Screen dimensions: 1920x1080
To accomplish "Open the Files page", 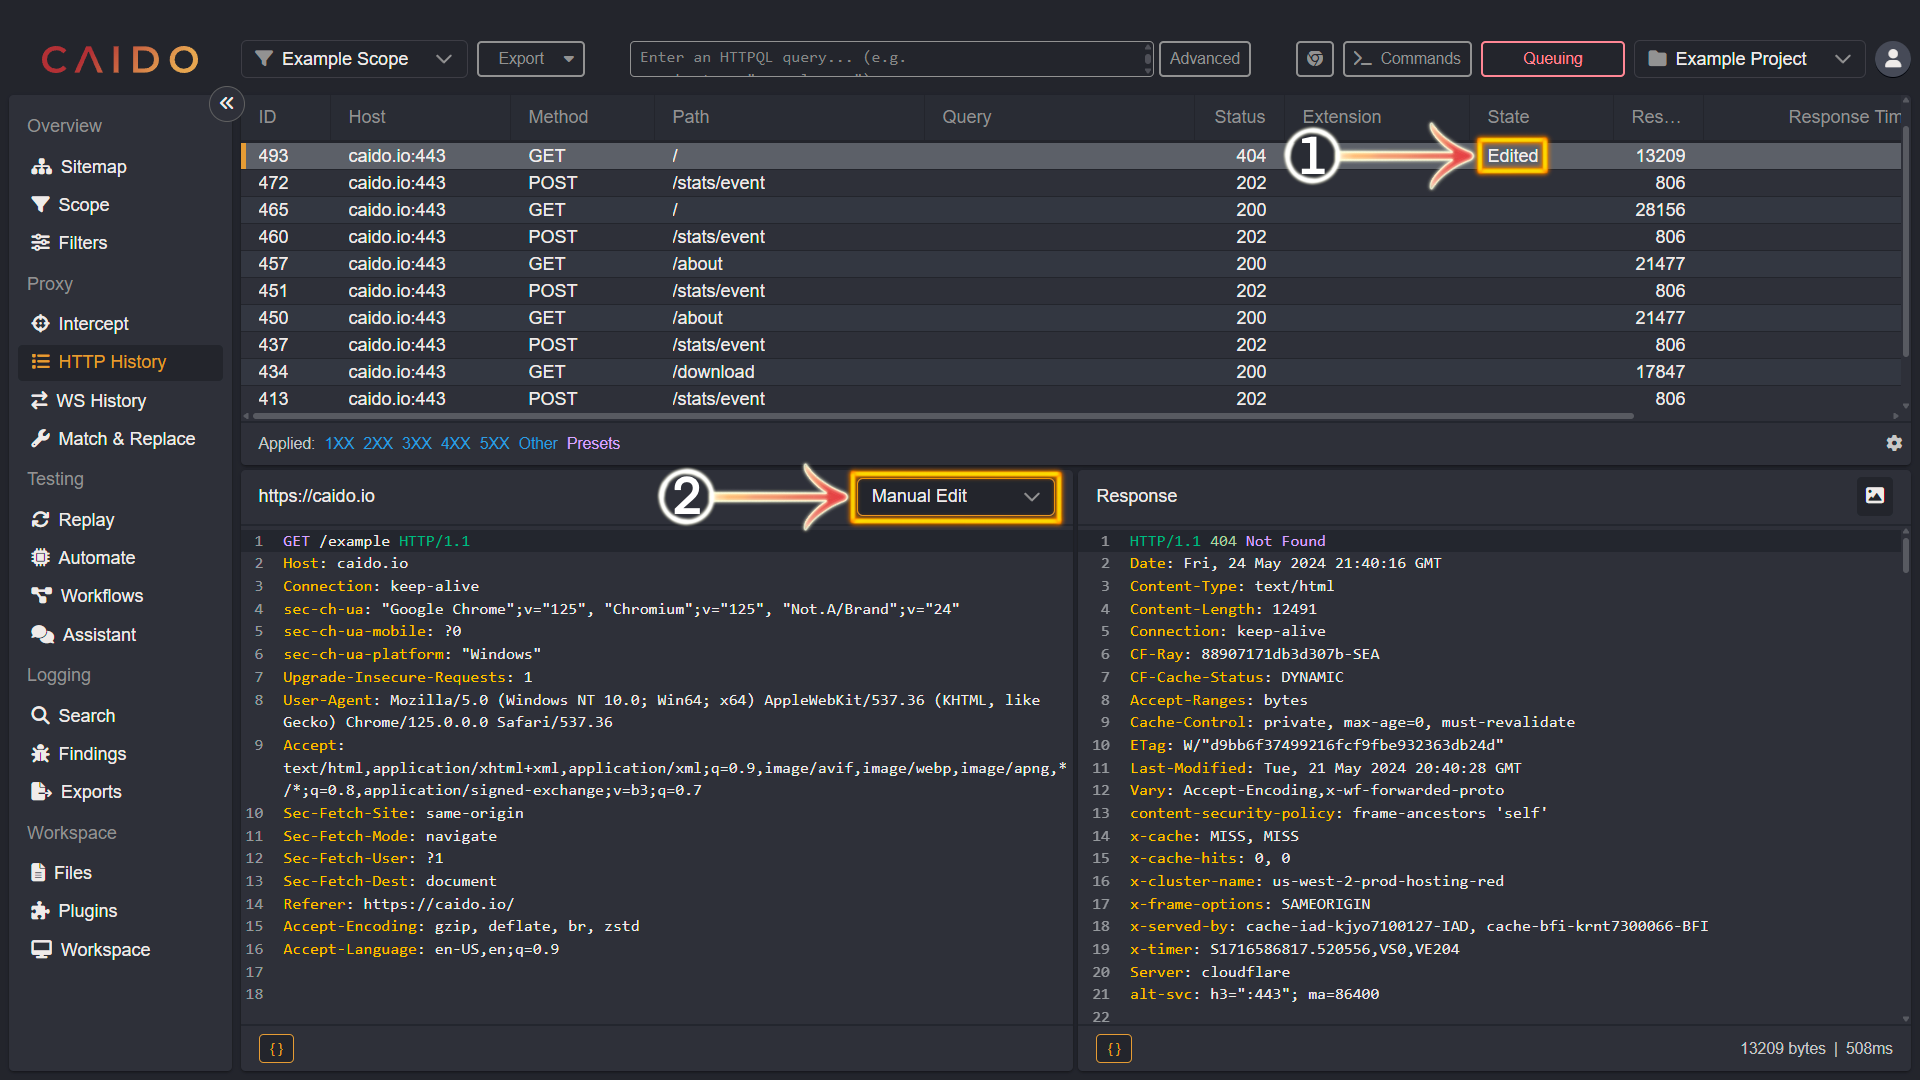I will 62,873.
